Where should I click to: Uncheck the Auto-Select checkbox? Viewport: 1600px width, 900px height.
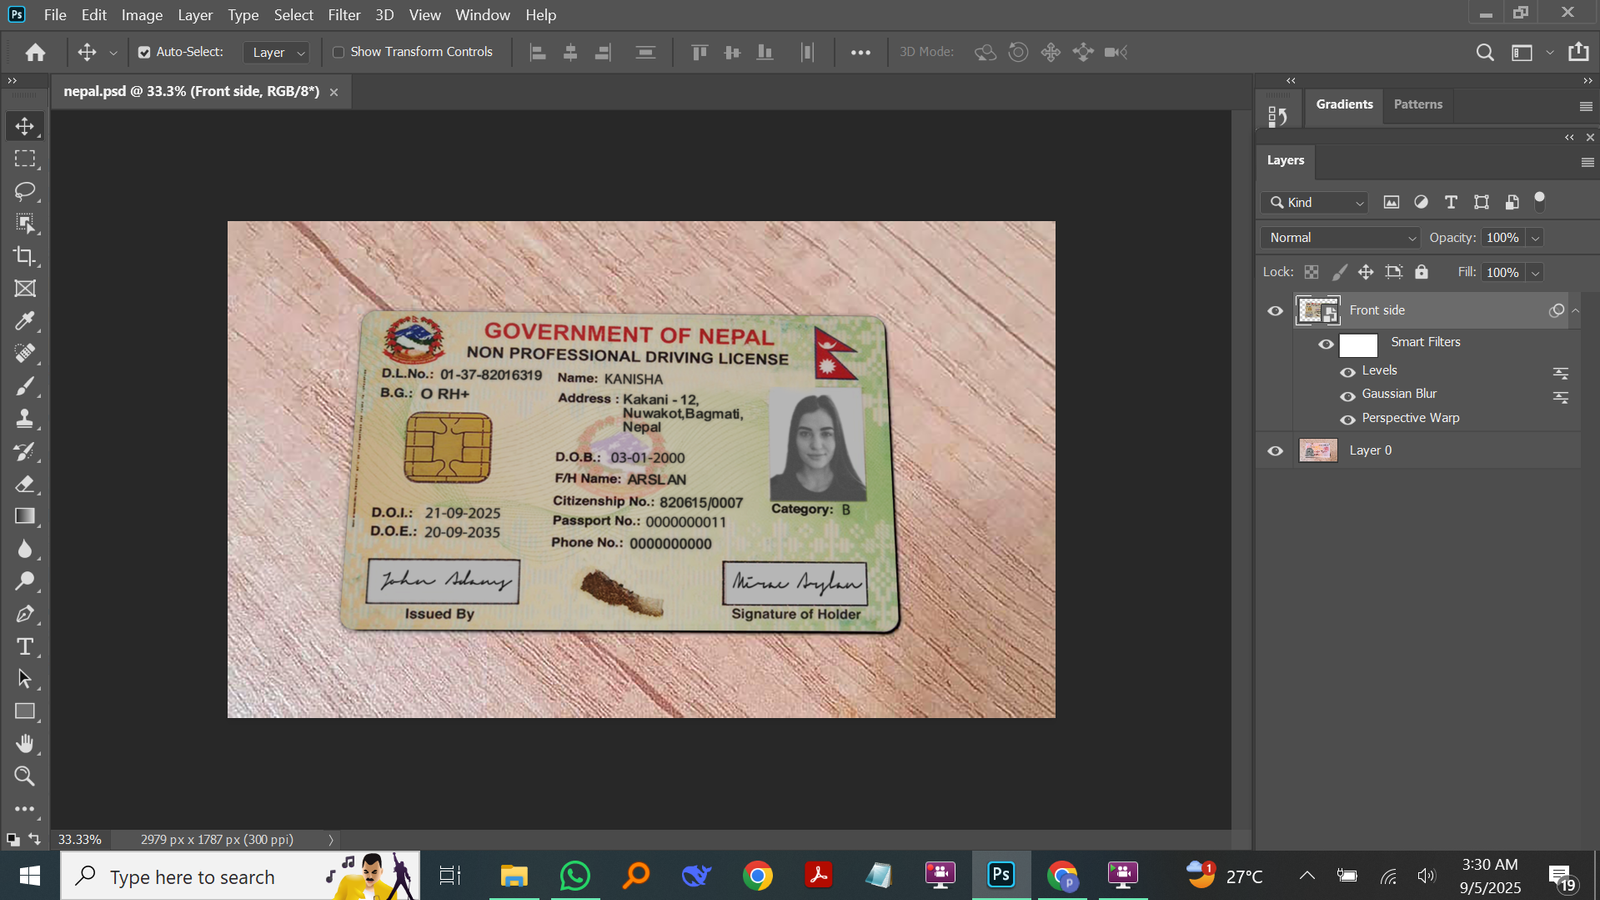[144, 52]
